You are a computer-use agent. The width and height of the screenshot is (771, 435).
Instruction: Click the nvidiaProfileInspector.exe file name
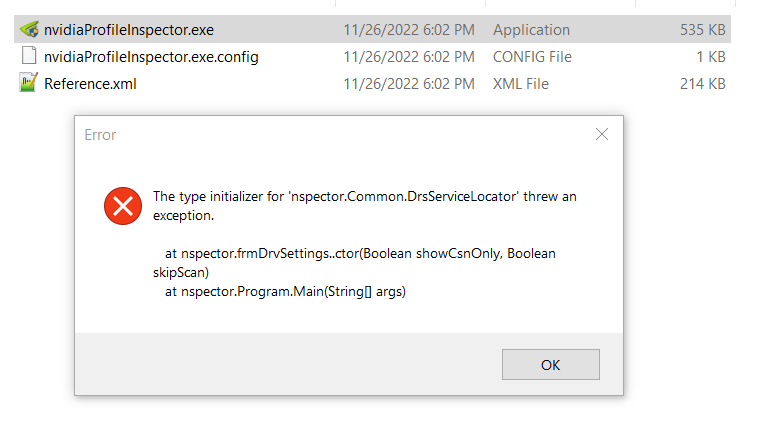(129, 30)
